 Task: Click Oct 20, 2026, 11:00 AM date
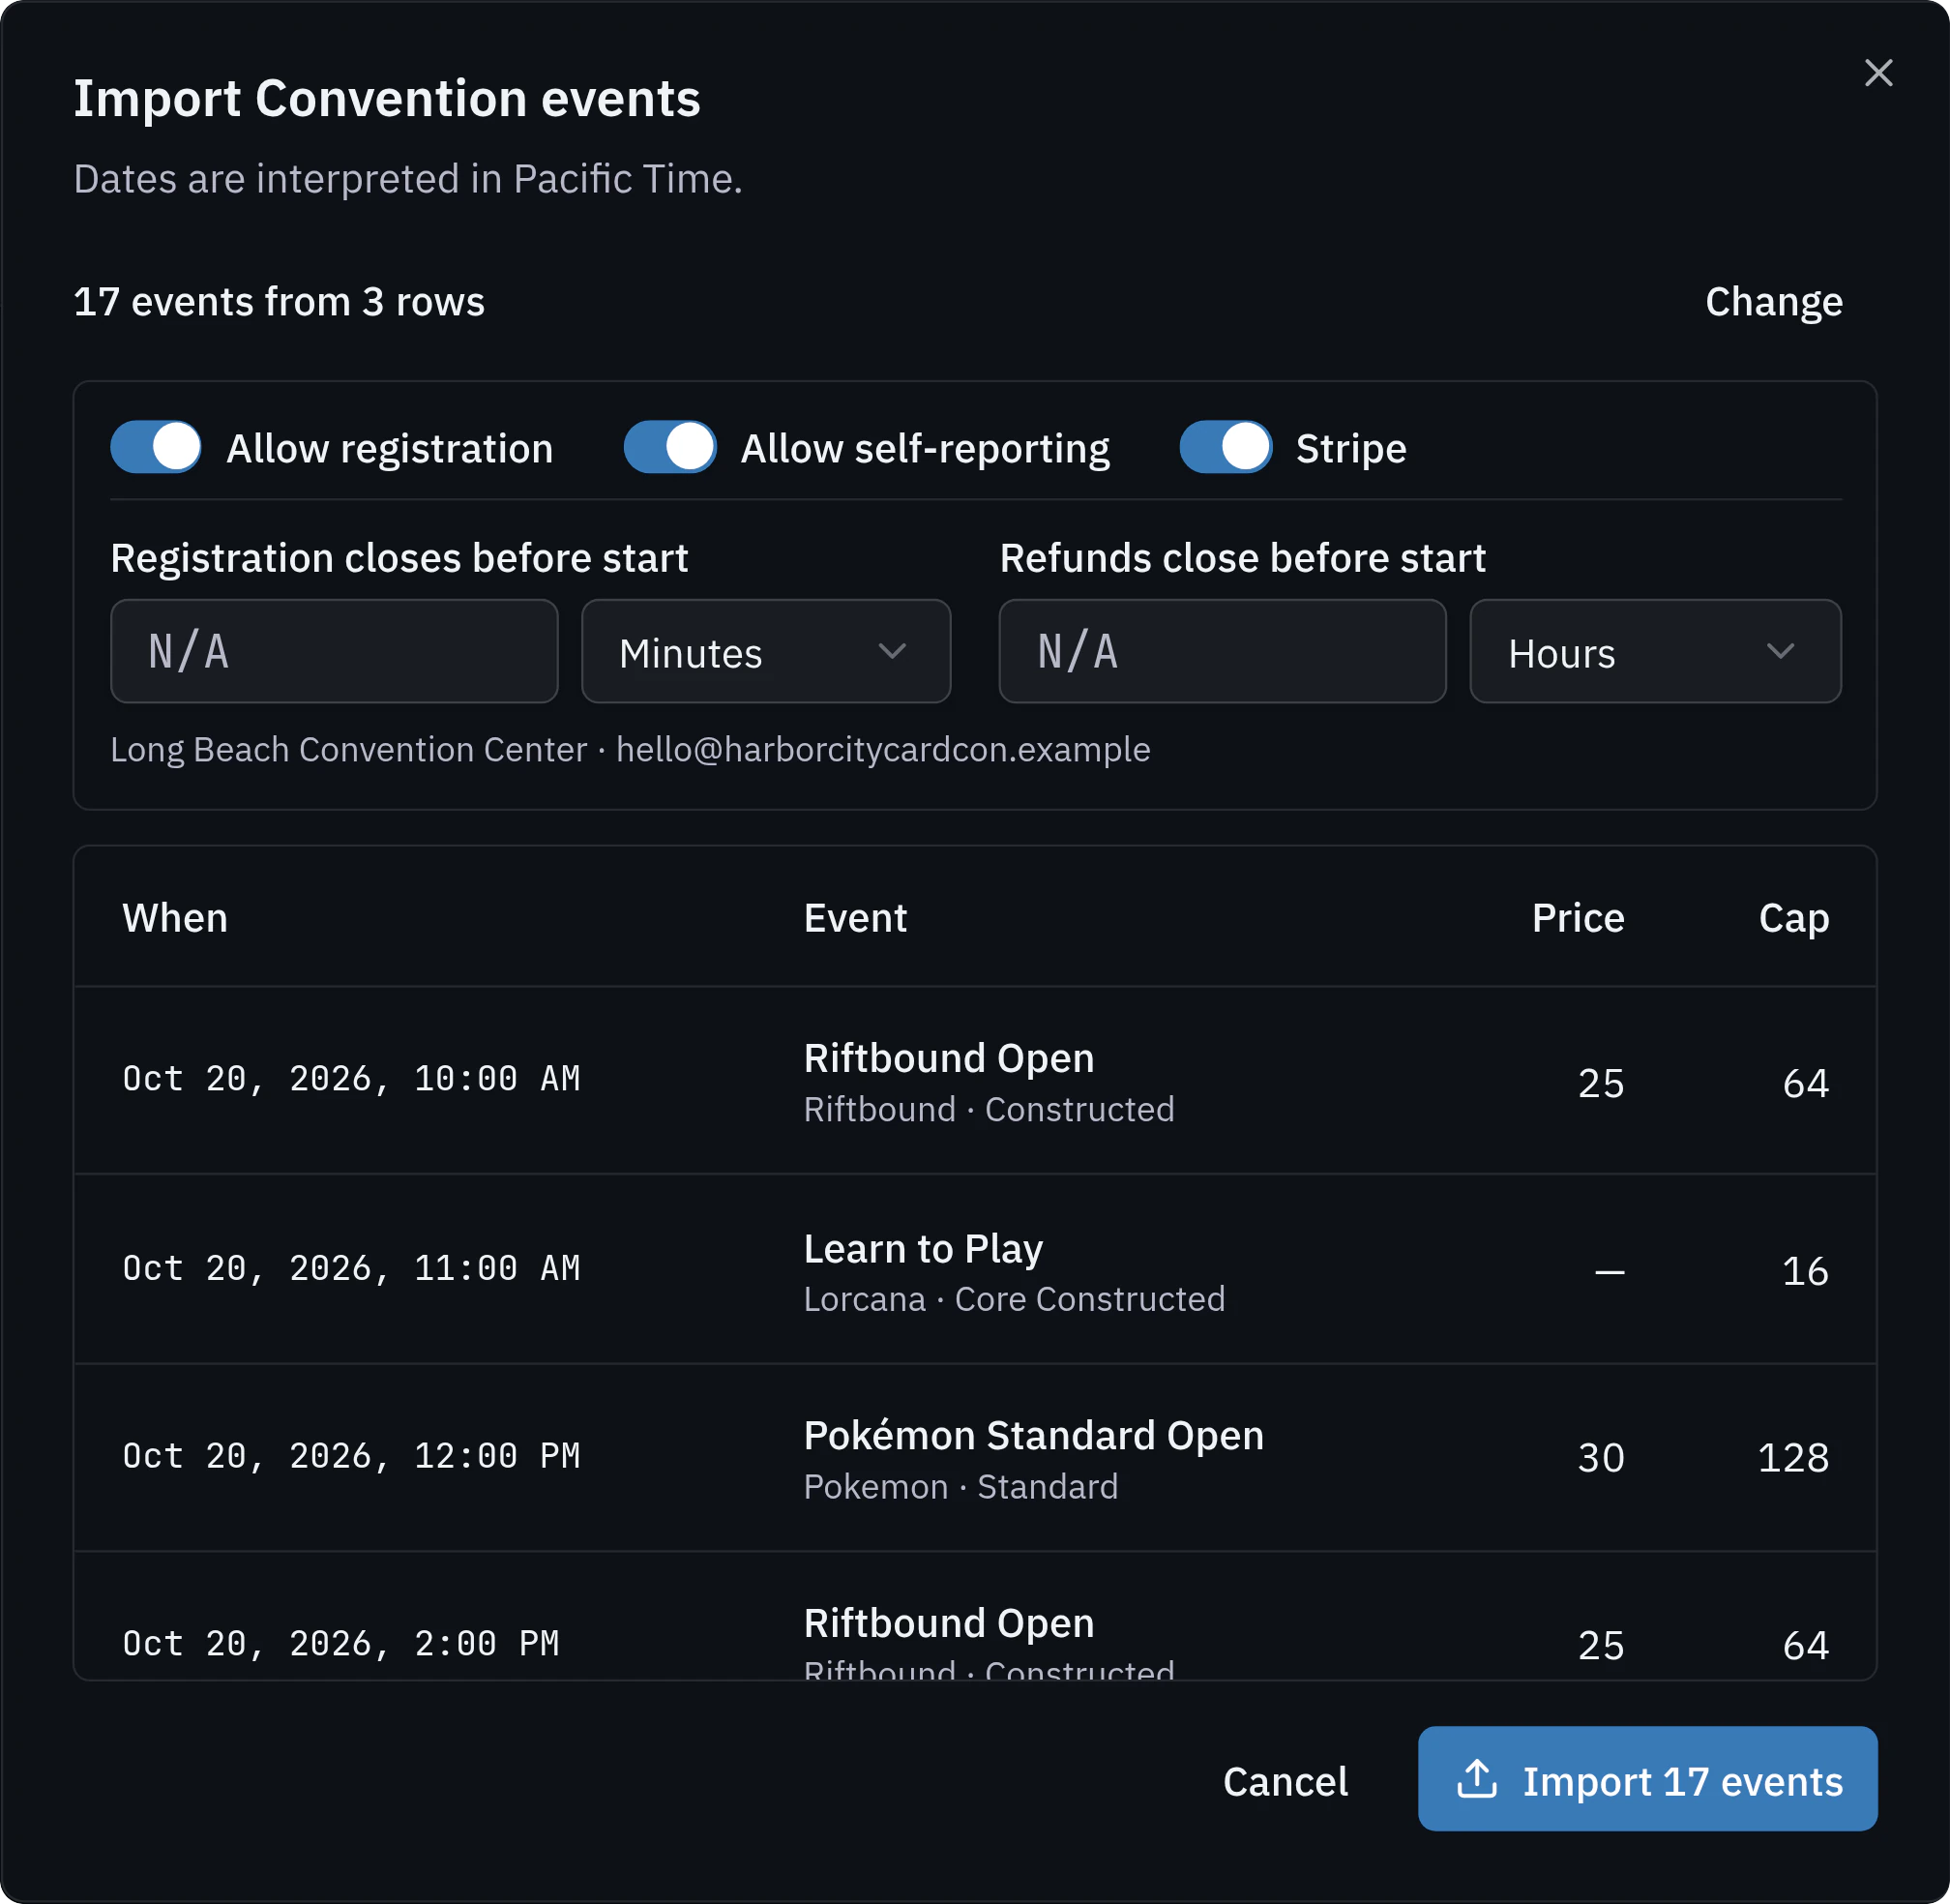tap(351, 1269)
